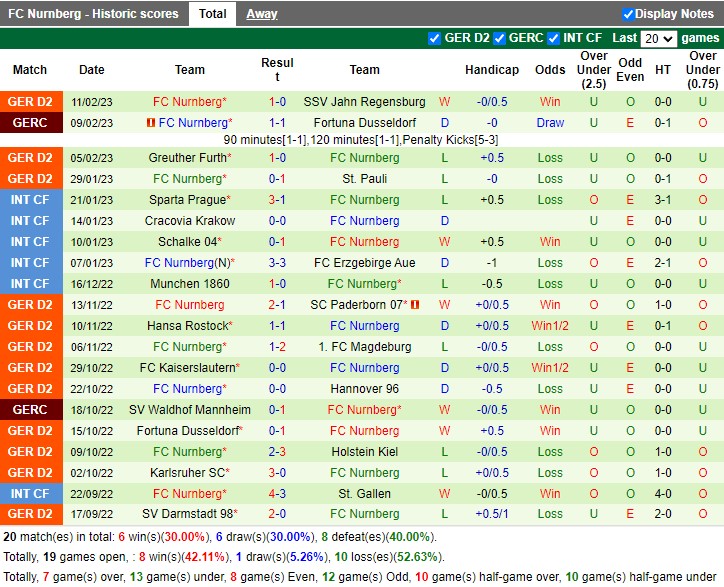Open the Hansa Rostock team link
Screen dimensions: 724x587
pos(187,326)
